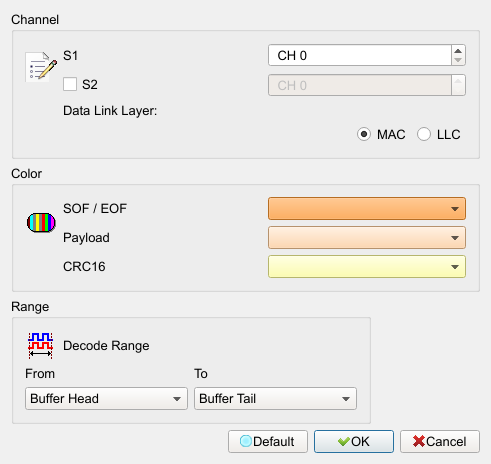Screen dimensions: 491x464
Task: Increment the S1 channel stepper up
Action: [458, 51]
